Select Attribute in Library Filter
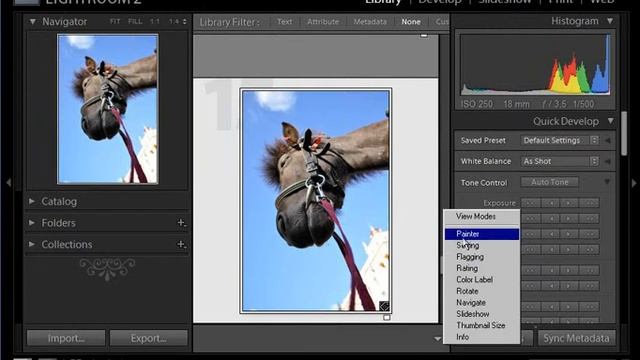Viewport: 640px width, 360px height. pos(323,22)
